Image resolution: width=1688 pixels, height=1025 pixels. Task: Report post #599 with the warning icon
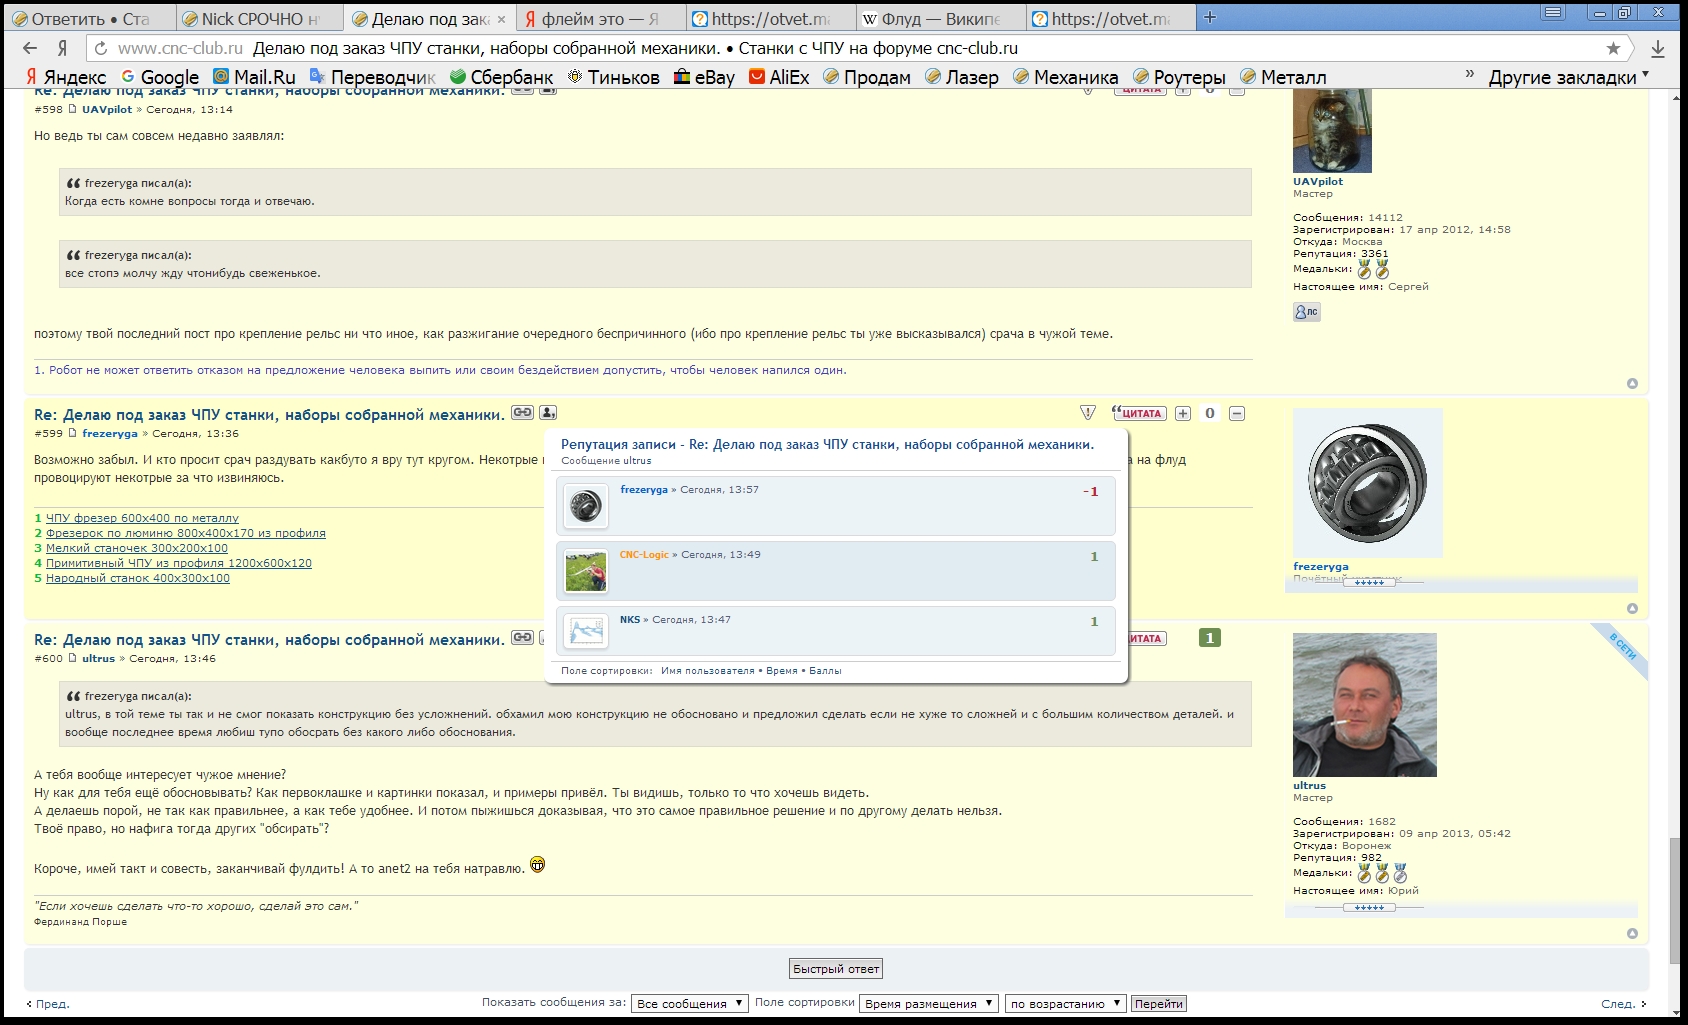[1088, 413]
